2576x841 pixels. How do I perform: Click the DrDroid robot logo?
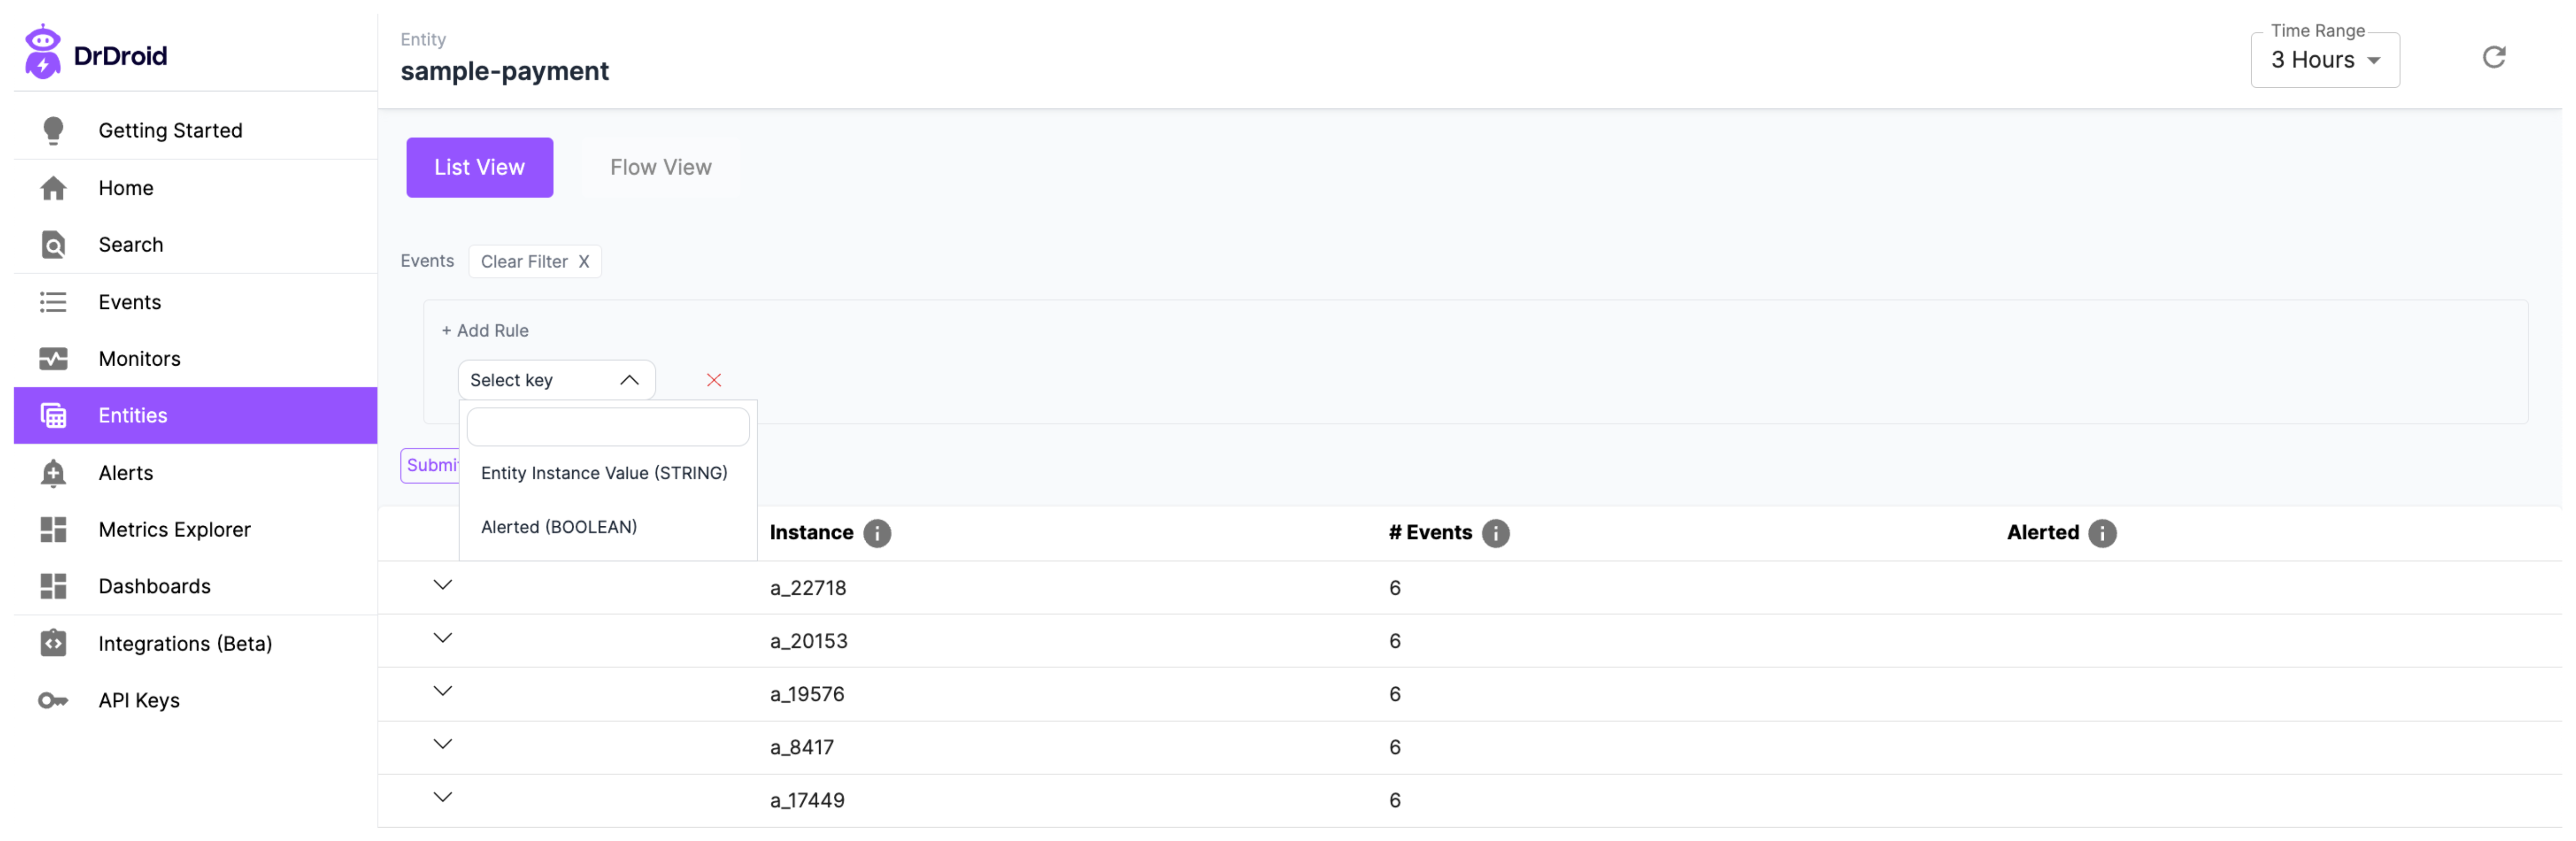pos(42,52)
